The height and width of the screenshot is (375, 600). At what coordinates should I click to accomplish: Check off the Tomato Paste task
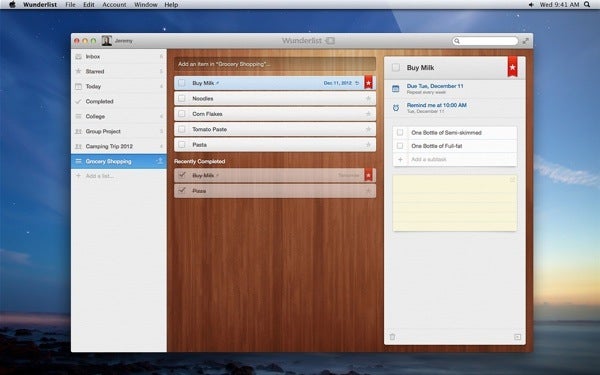click(x=182, y=129)
